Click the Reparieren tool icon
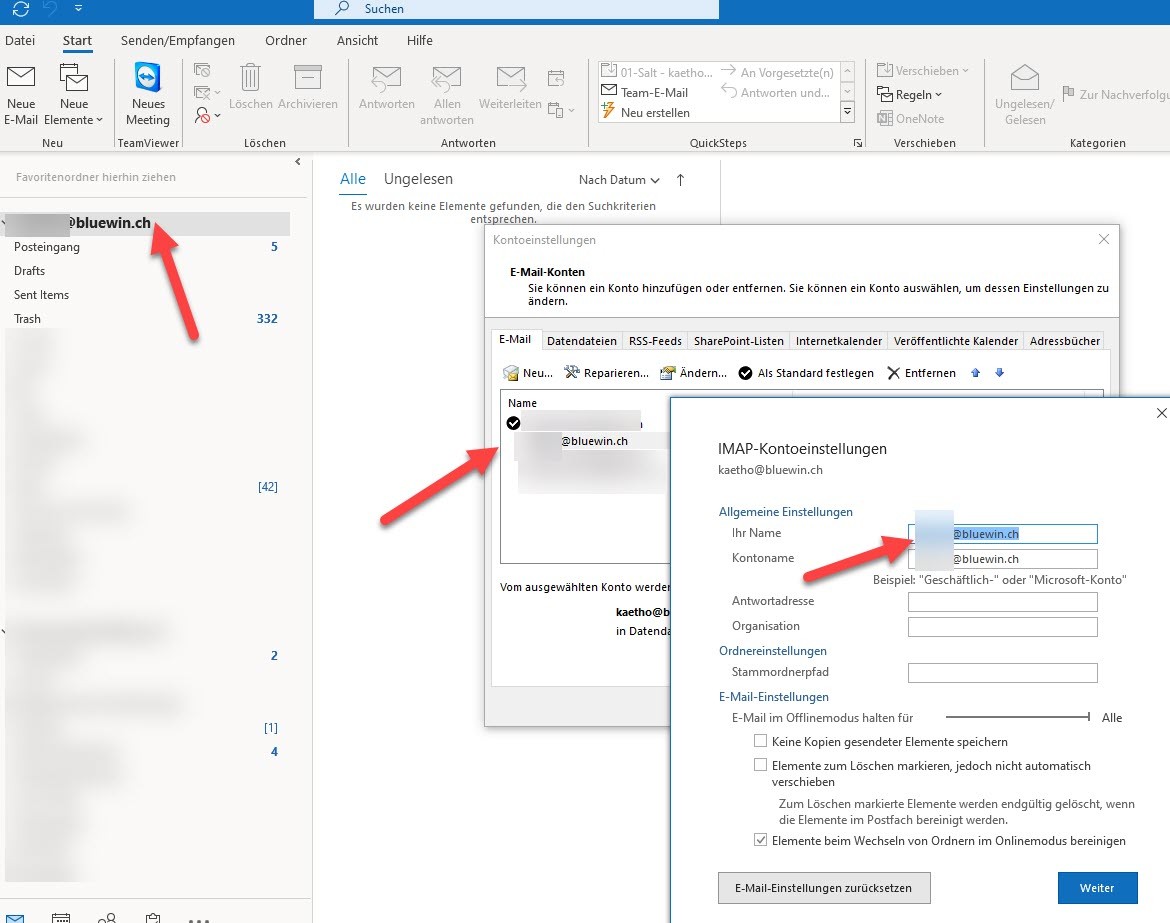This screenshot has height=923, width=1170. (x=572, y=373)
